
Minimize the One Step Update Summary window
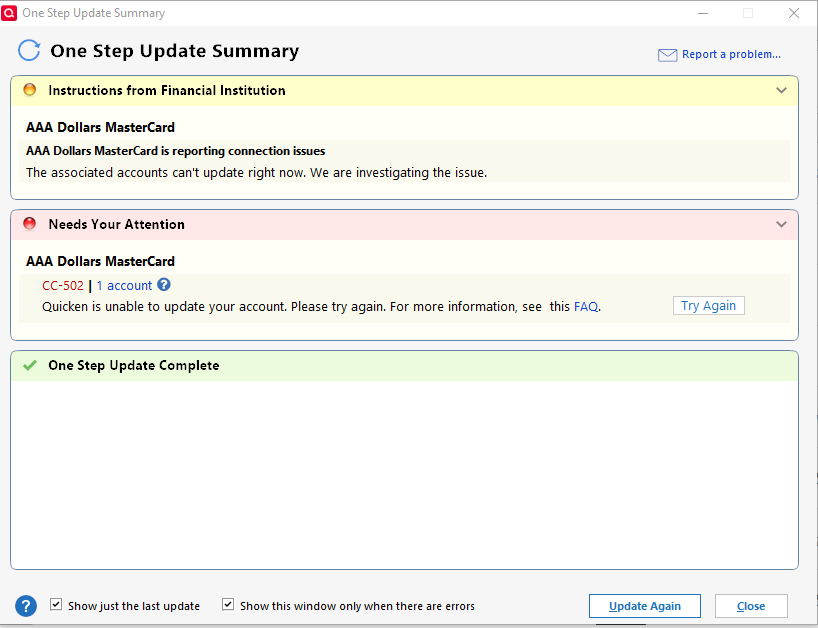(x=703, y=13)
